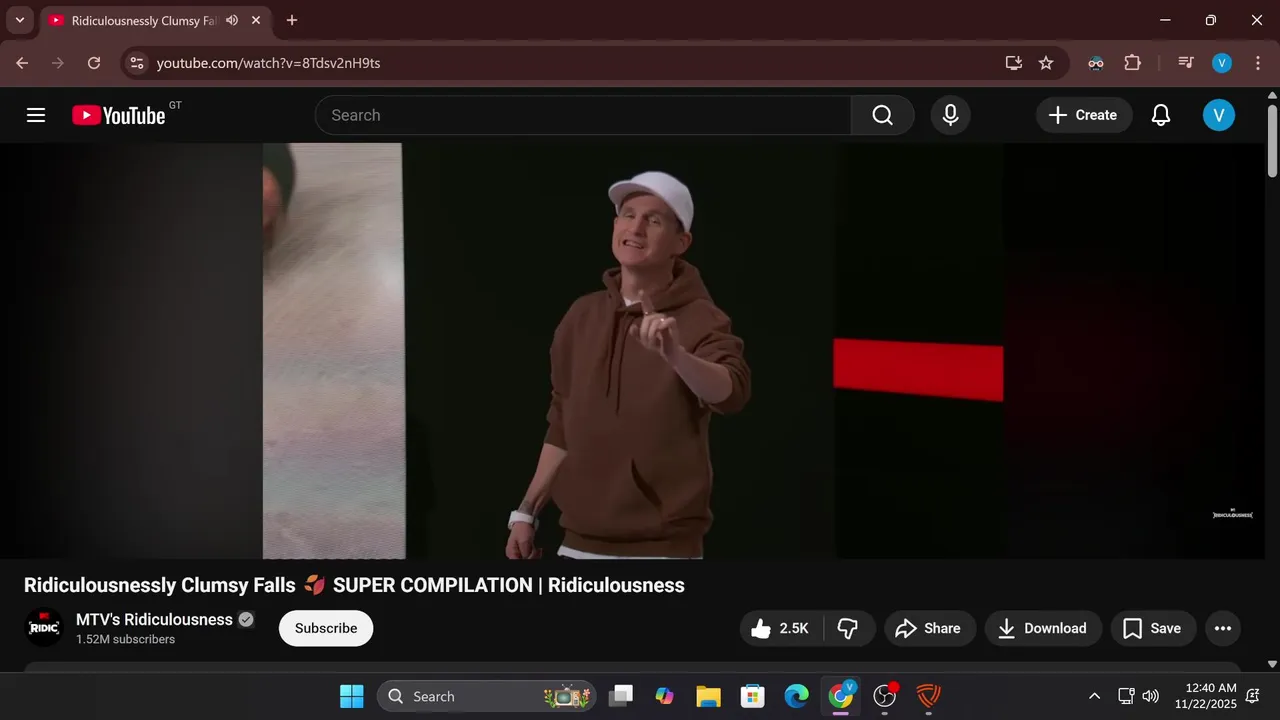Click the YouTube search magnifier button

[882, 115]
